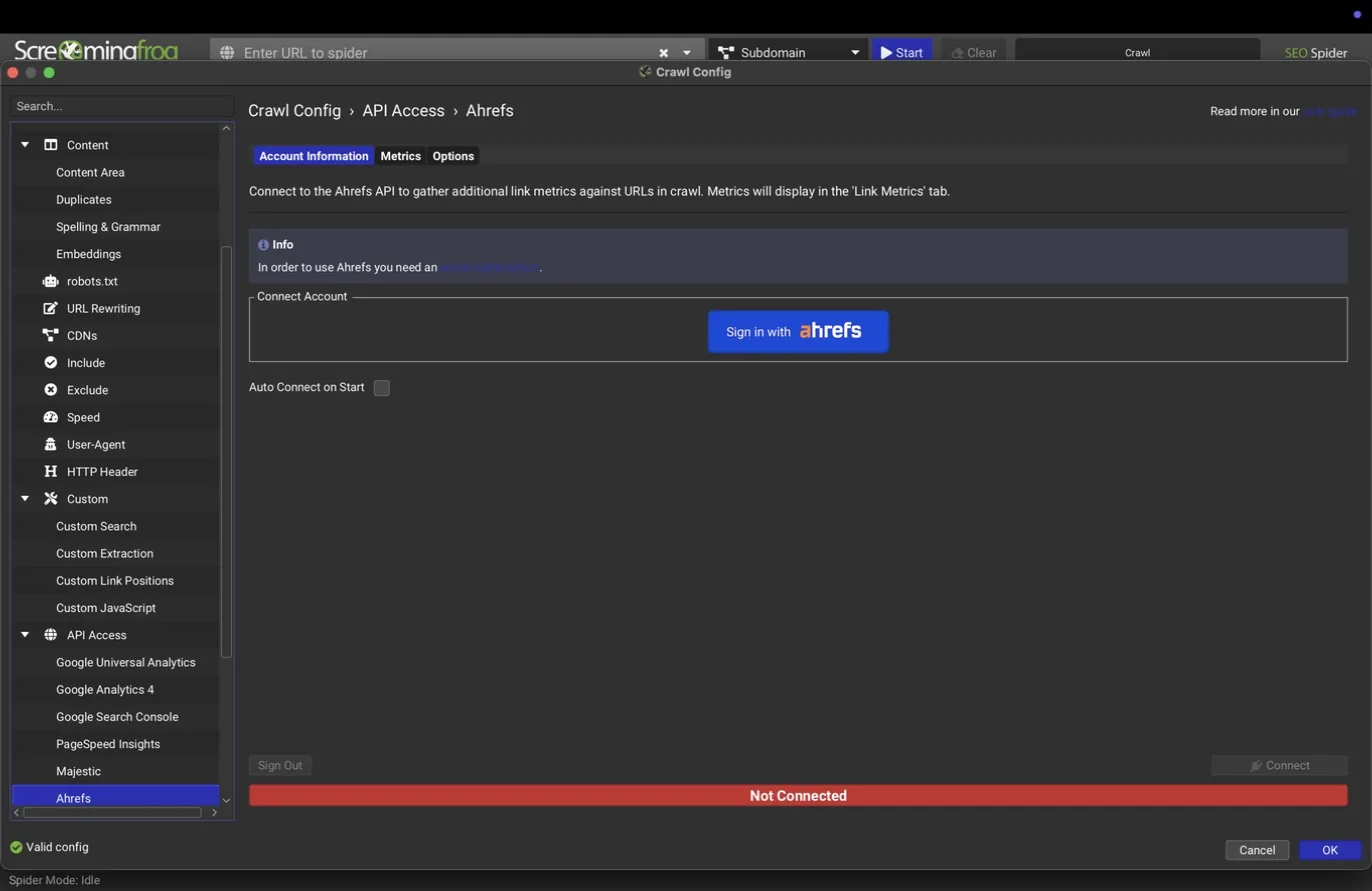Click the Content section table icon

click(x=51, y=145)
